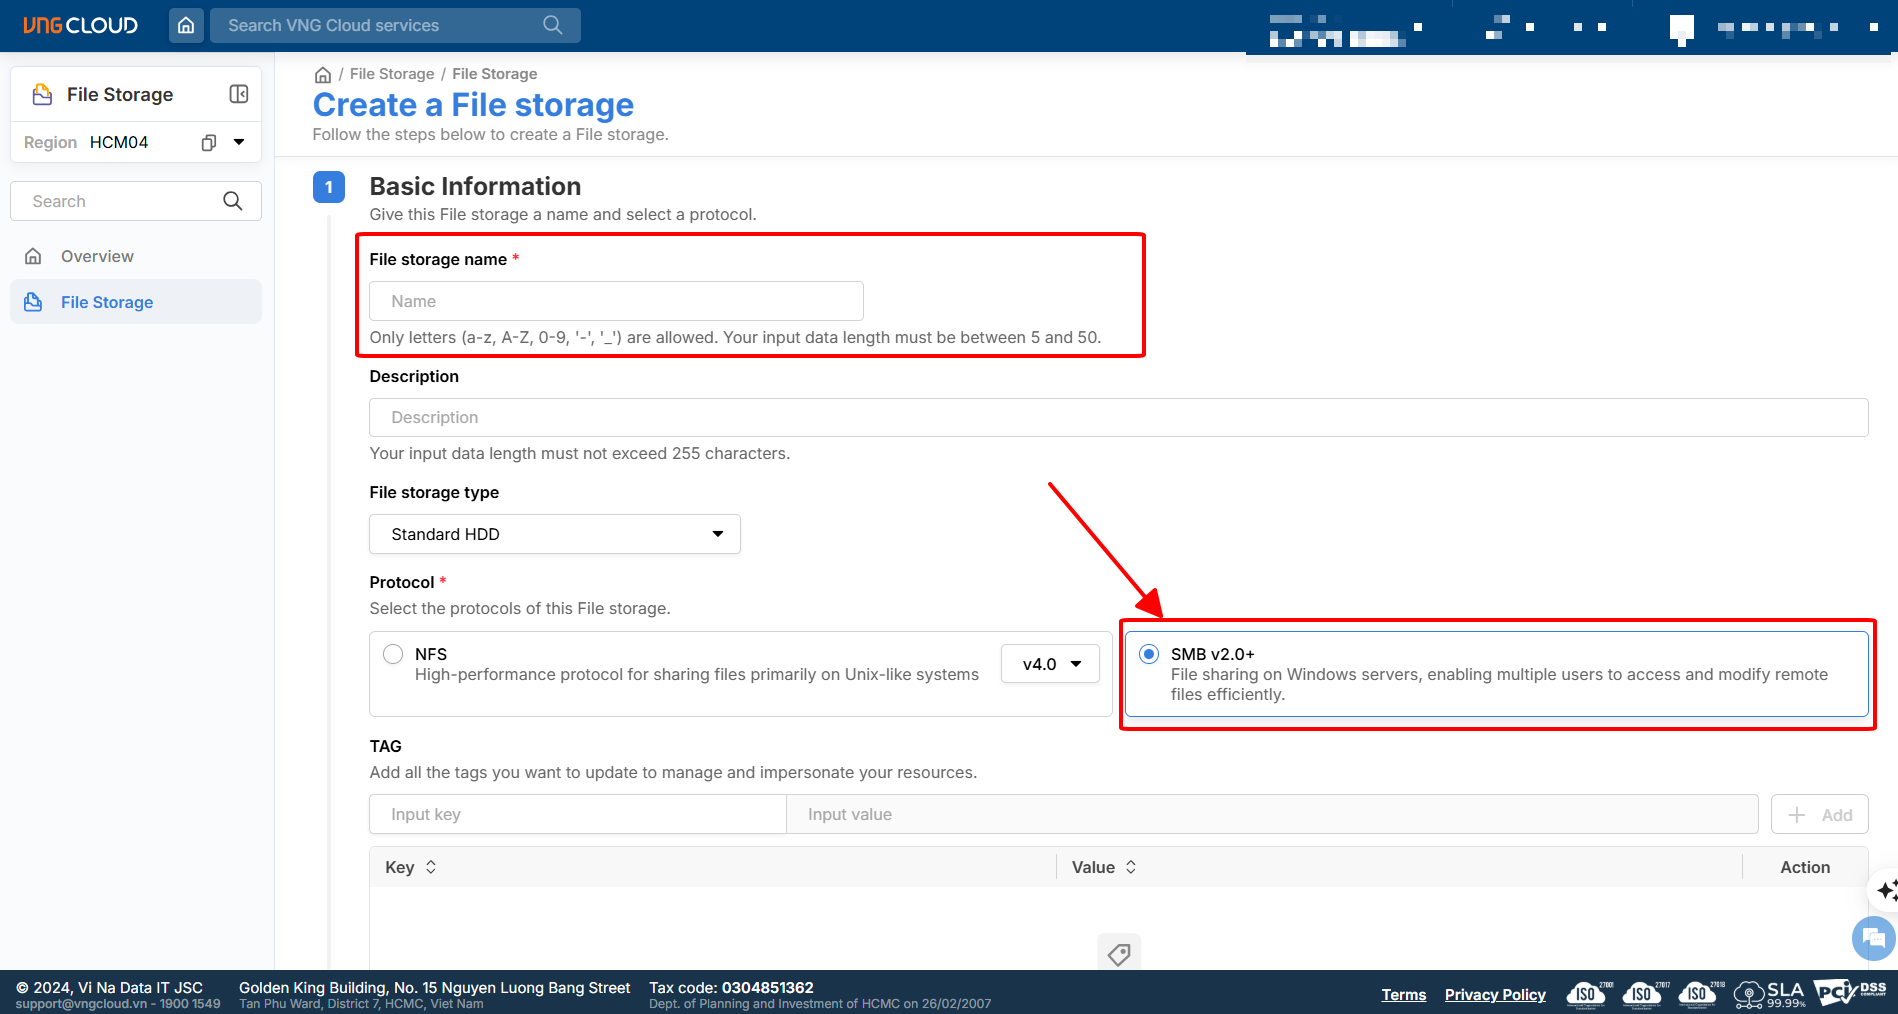Select the SMB v2.0+ protocol radio button
The image size is (1898, 1014).
tap(1149, 654)
